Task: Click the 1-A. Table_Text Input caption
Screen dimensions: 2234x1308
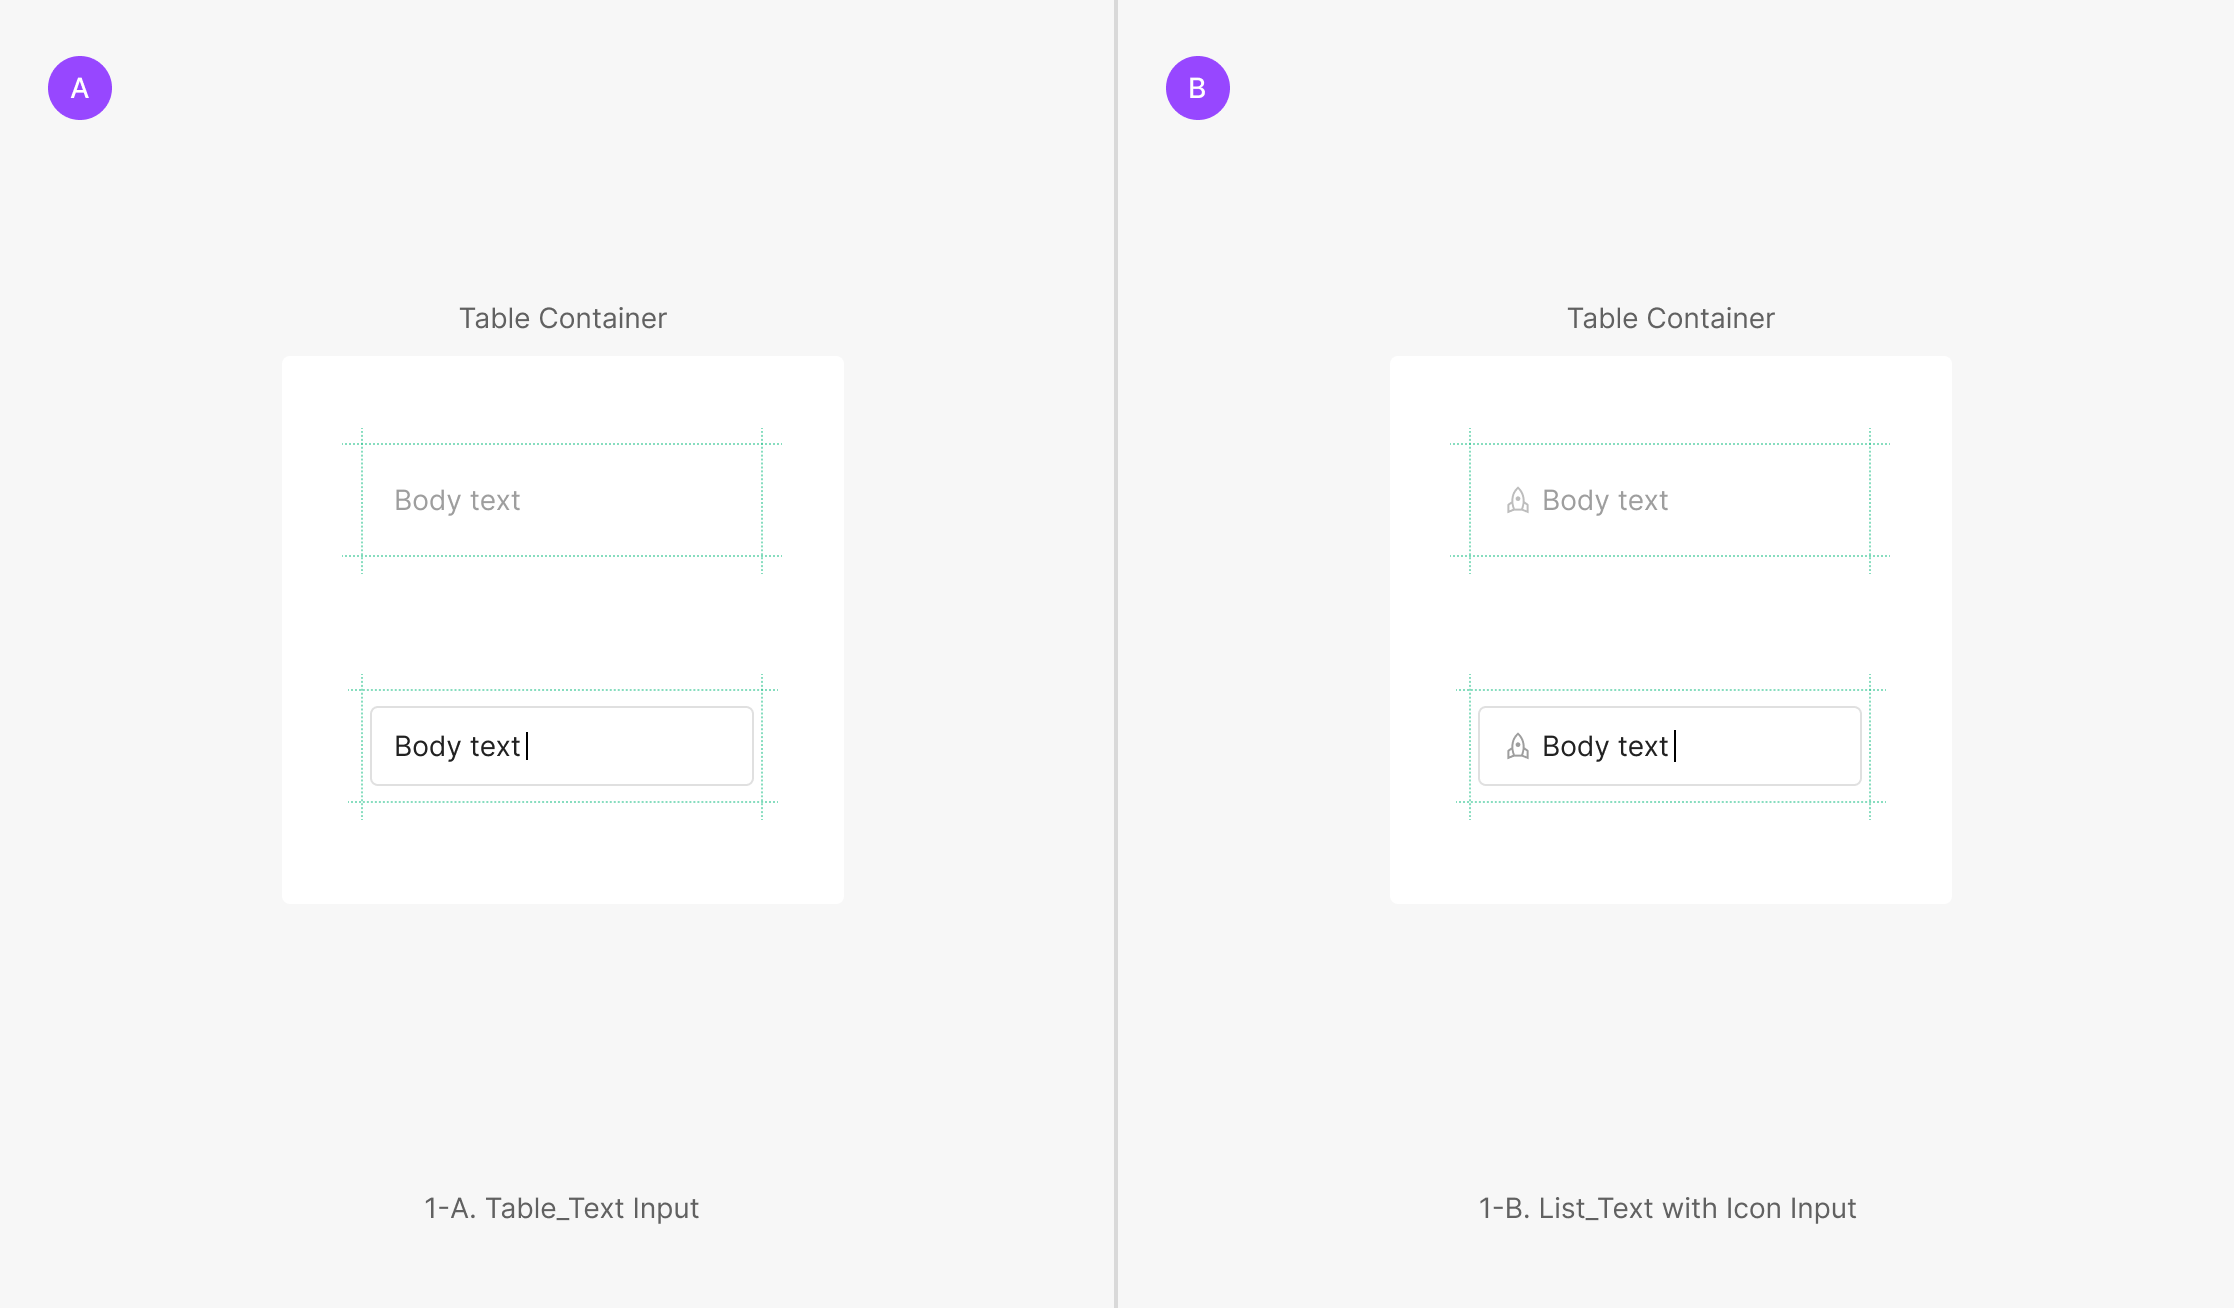Action: [561, 1208]
